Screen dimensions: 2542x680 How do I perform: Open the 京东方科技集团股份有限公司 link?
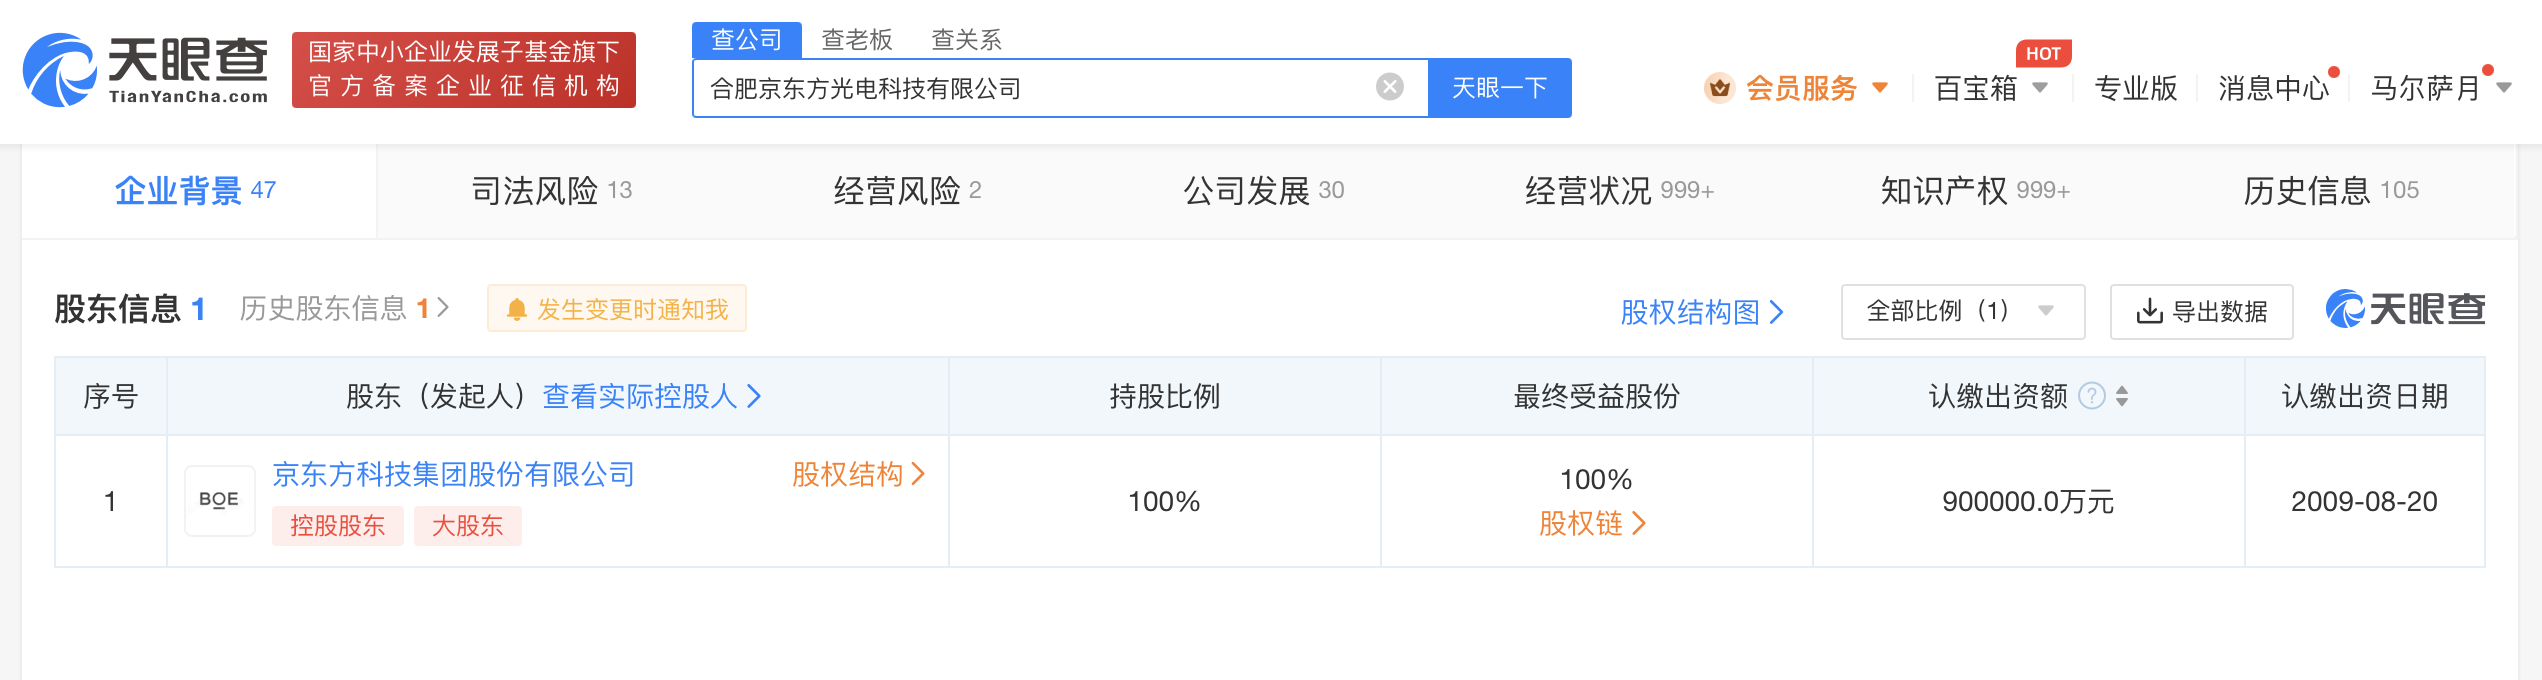(x=454, y=474)
